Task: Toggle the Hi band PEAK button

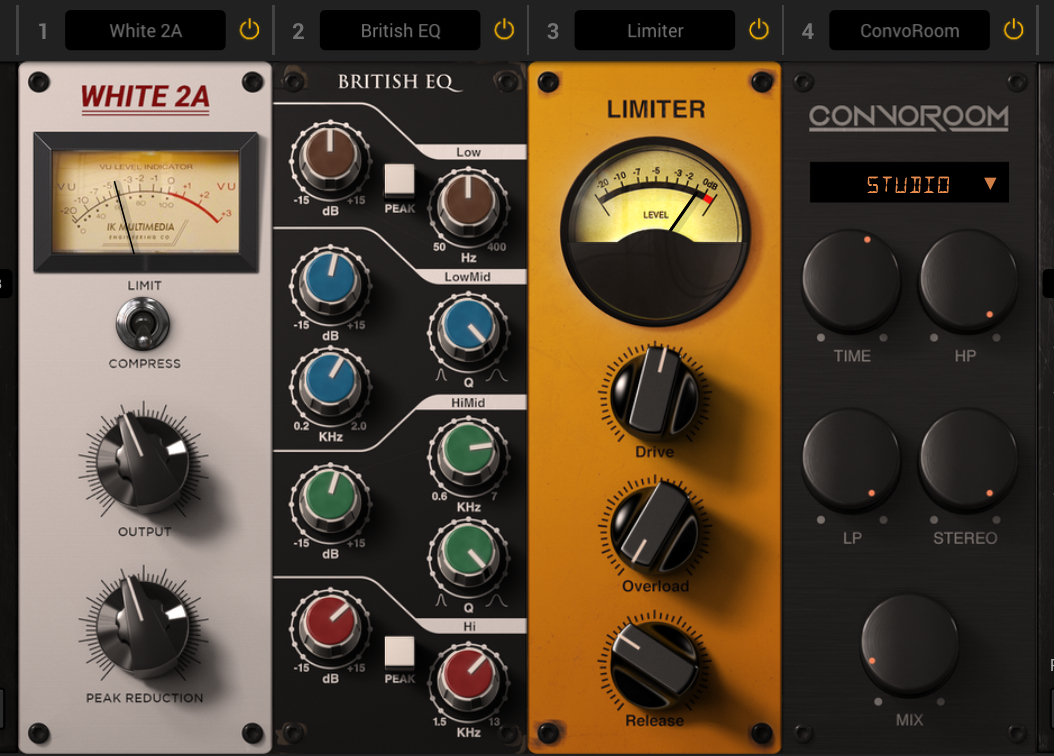Action: point(399,651)
